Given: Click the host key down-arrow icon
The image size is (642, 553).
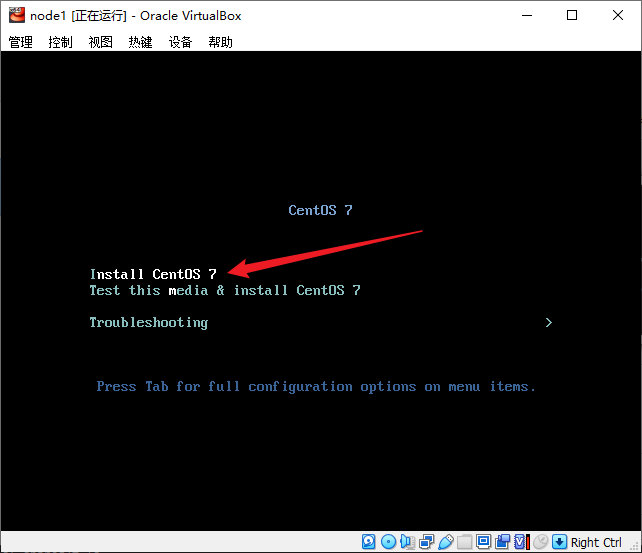Looking at the screenshot, I should [559, 542].
